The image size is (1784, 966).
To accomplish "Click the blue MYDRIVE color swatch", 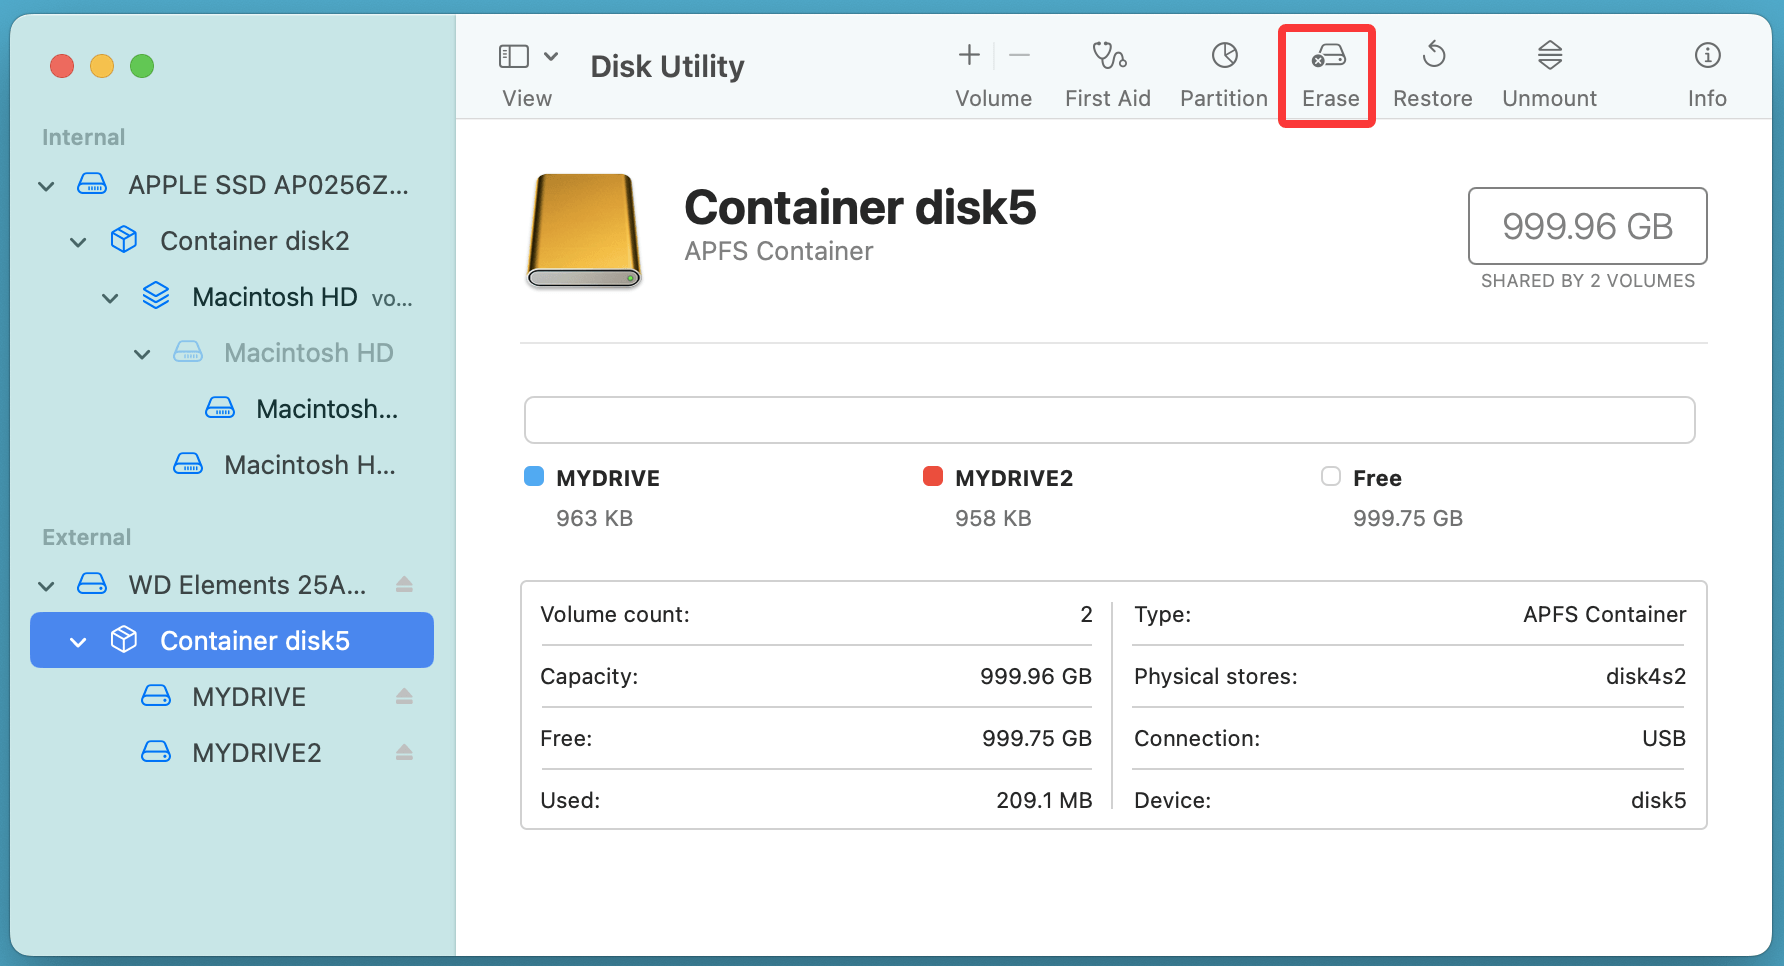I will pos(533,477).
